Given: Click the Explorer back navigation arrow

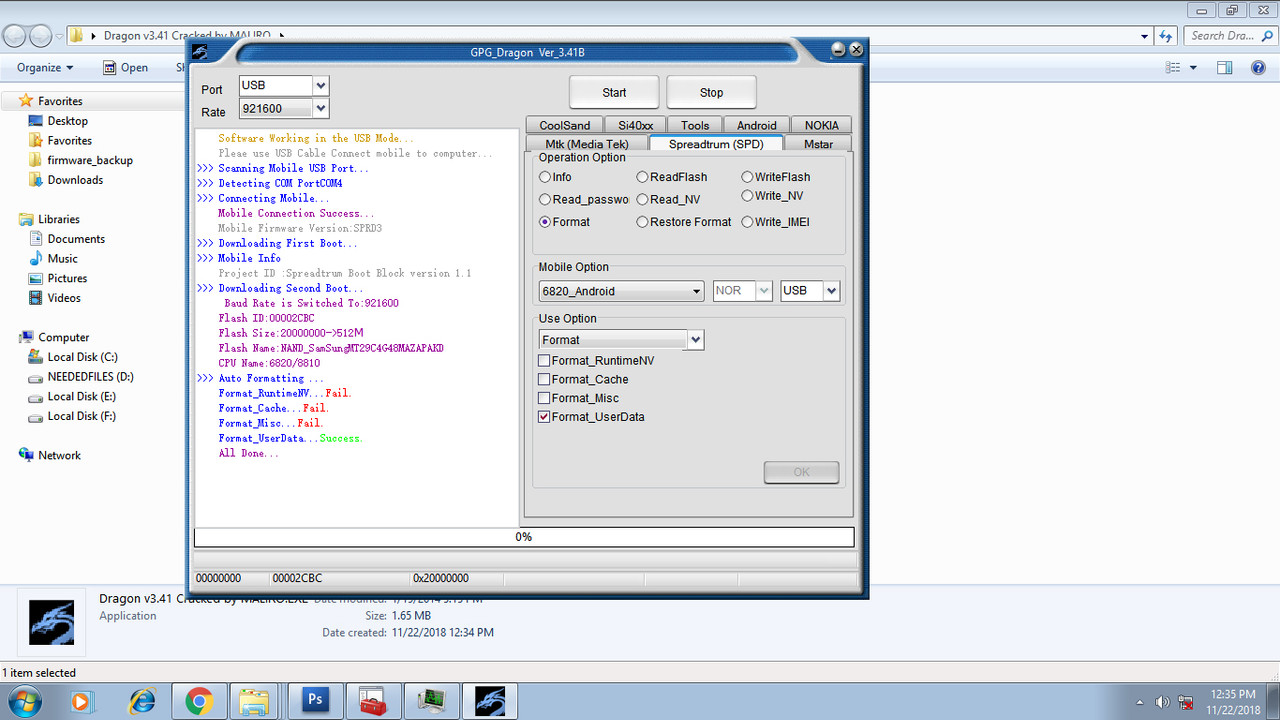Looking at the screenshot, I should tap(15, 36).
